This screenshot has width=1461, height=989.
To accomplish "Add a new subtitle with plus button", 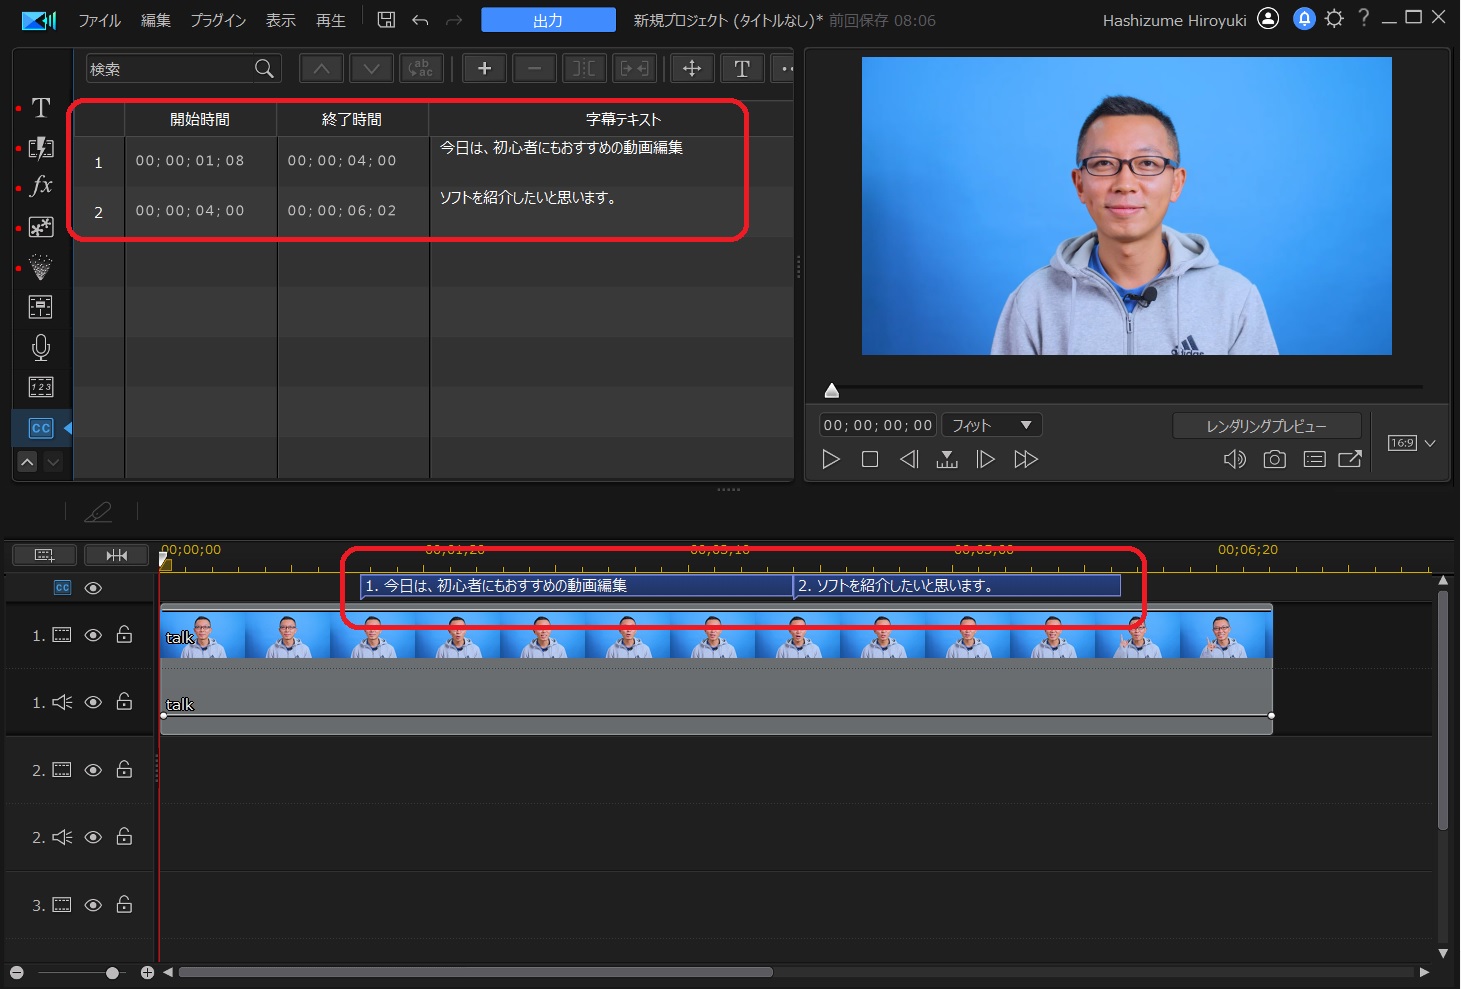I will tap(484, 68).
